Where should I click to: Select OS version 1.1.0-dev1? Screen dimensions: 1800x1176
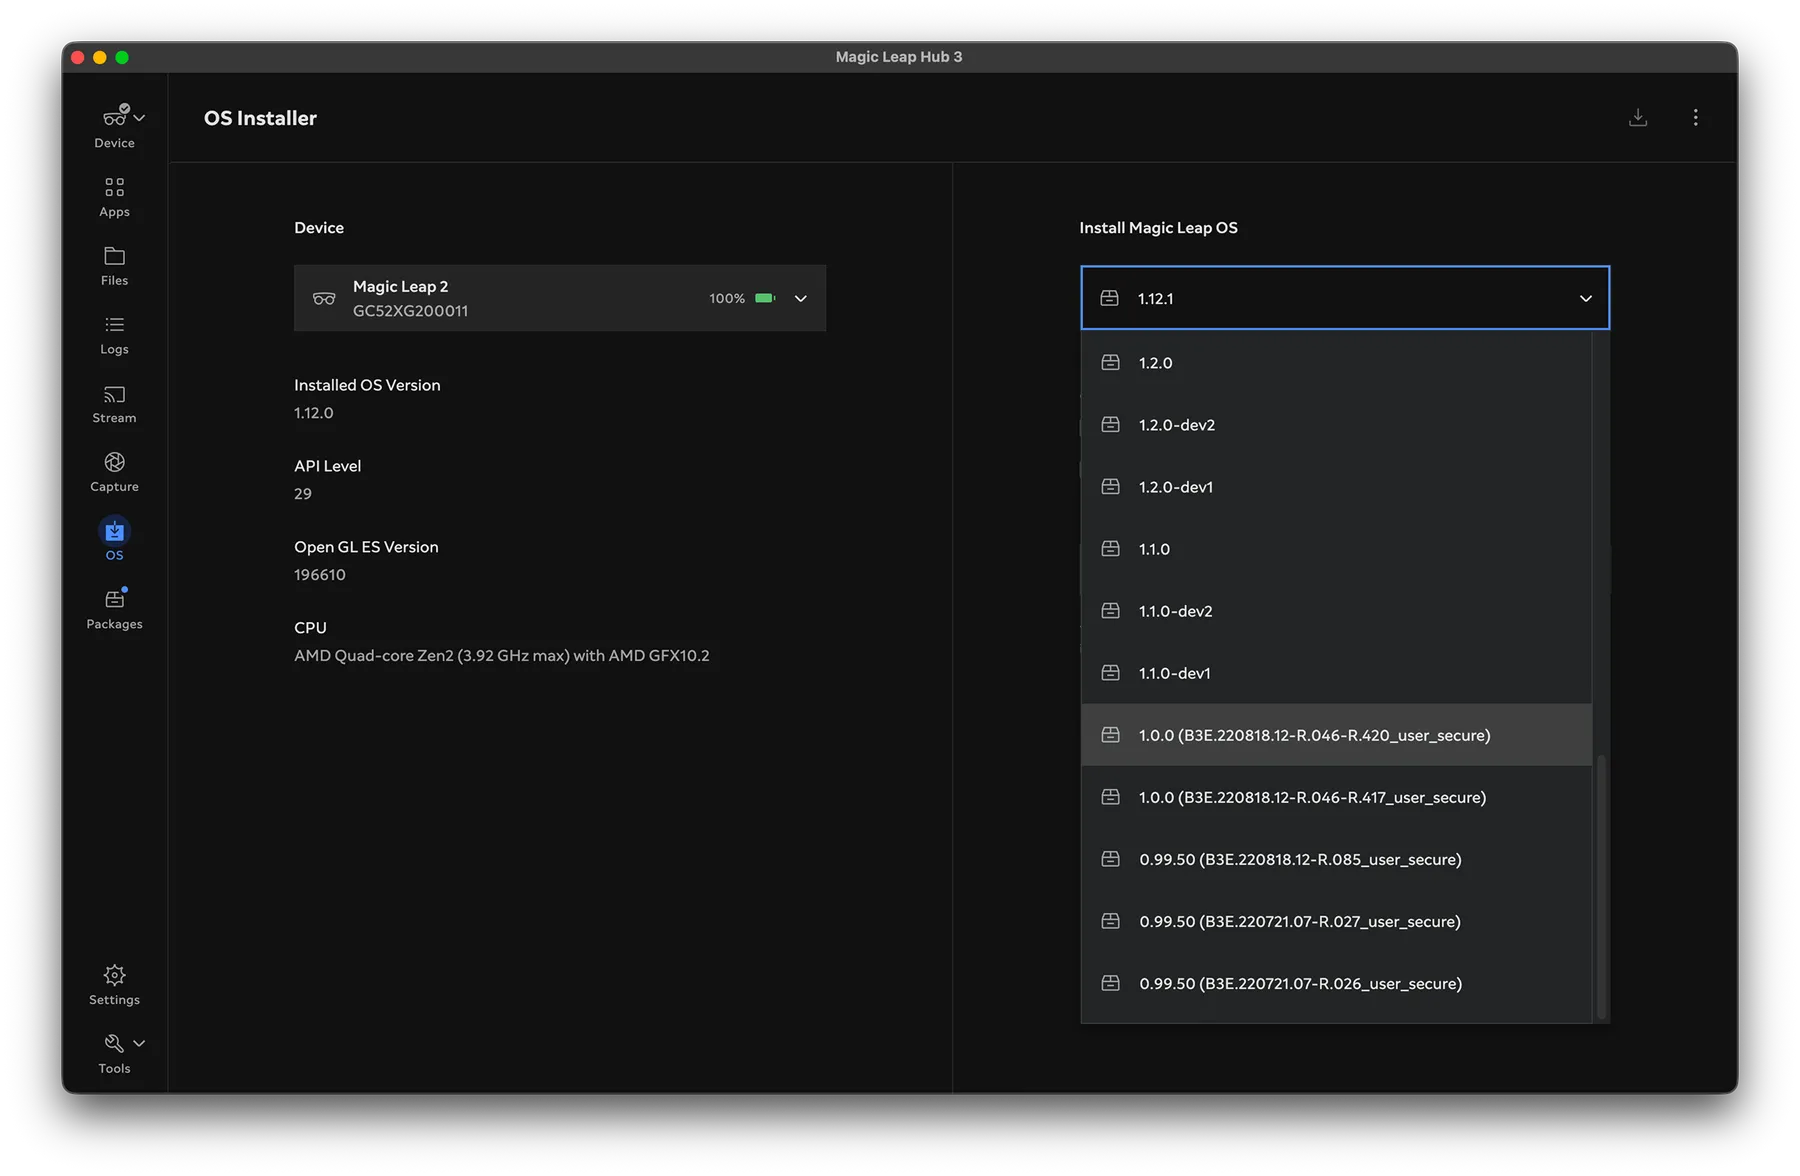(x=1336, y=673)
